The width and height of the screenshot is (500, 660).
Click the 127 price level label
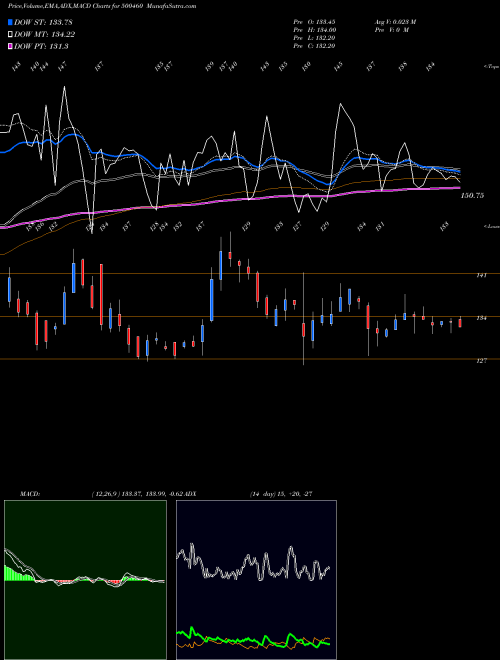click(x=481, y=361)
